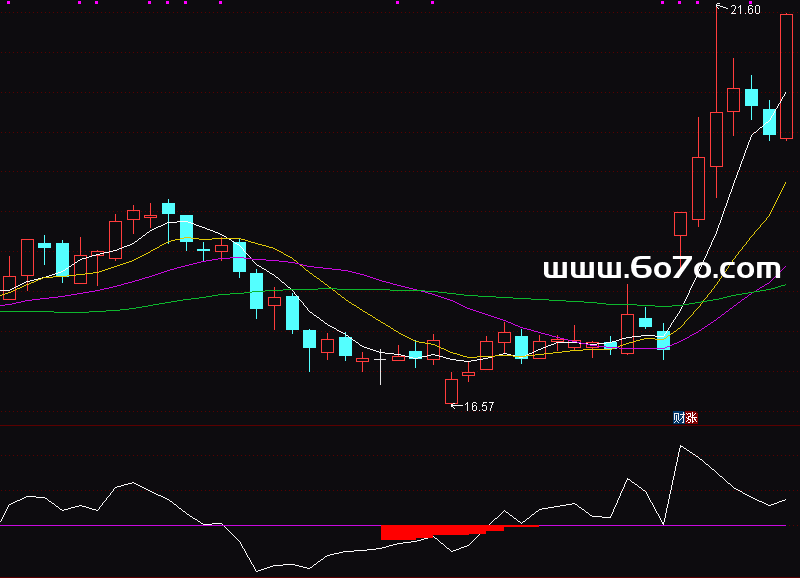This screenshot has height=578, width=800.
Task: Click the red histogram bar in indicator panel
Action: [x=440, y=532]
